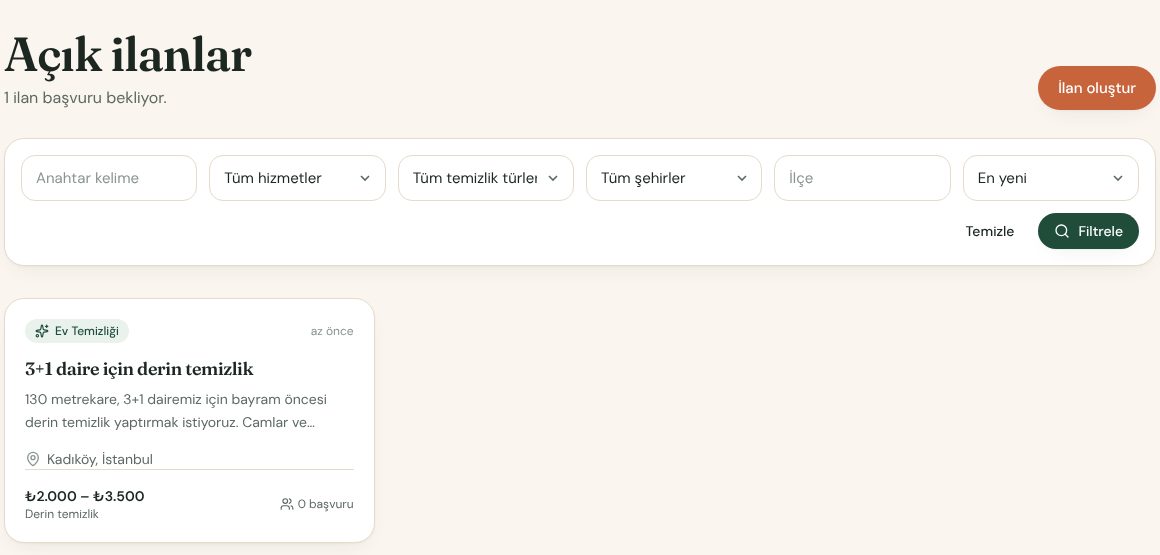The width and height of the screenshot is (1160, 555).
Task: Click the Açık ilanlar page heading
Action: coord(128,56)
